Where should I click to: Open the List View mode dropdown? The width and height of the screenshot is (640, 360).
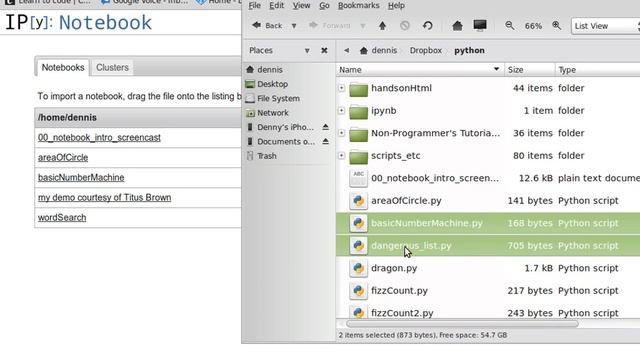pyautogui.click(x=605, y=26)
